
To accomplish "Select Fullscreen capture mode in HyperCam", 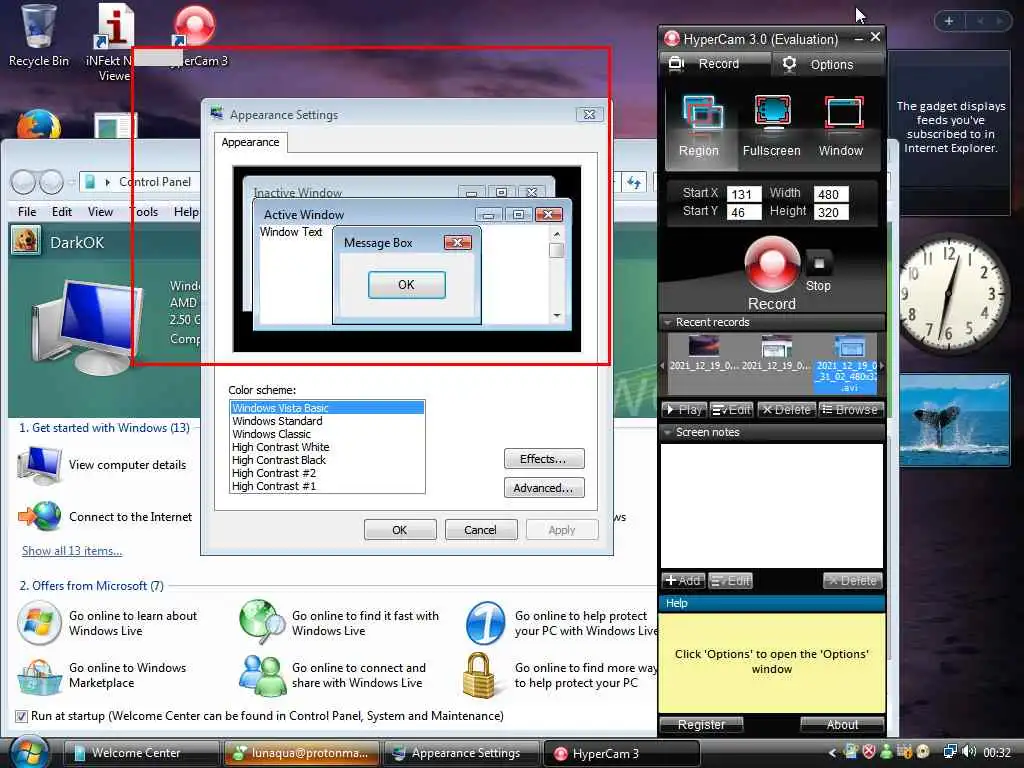I will pyautogui.click(x=772, y=126).
